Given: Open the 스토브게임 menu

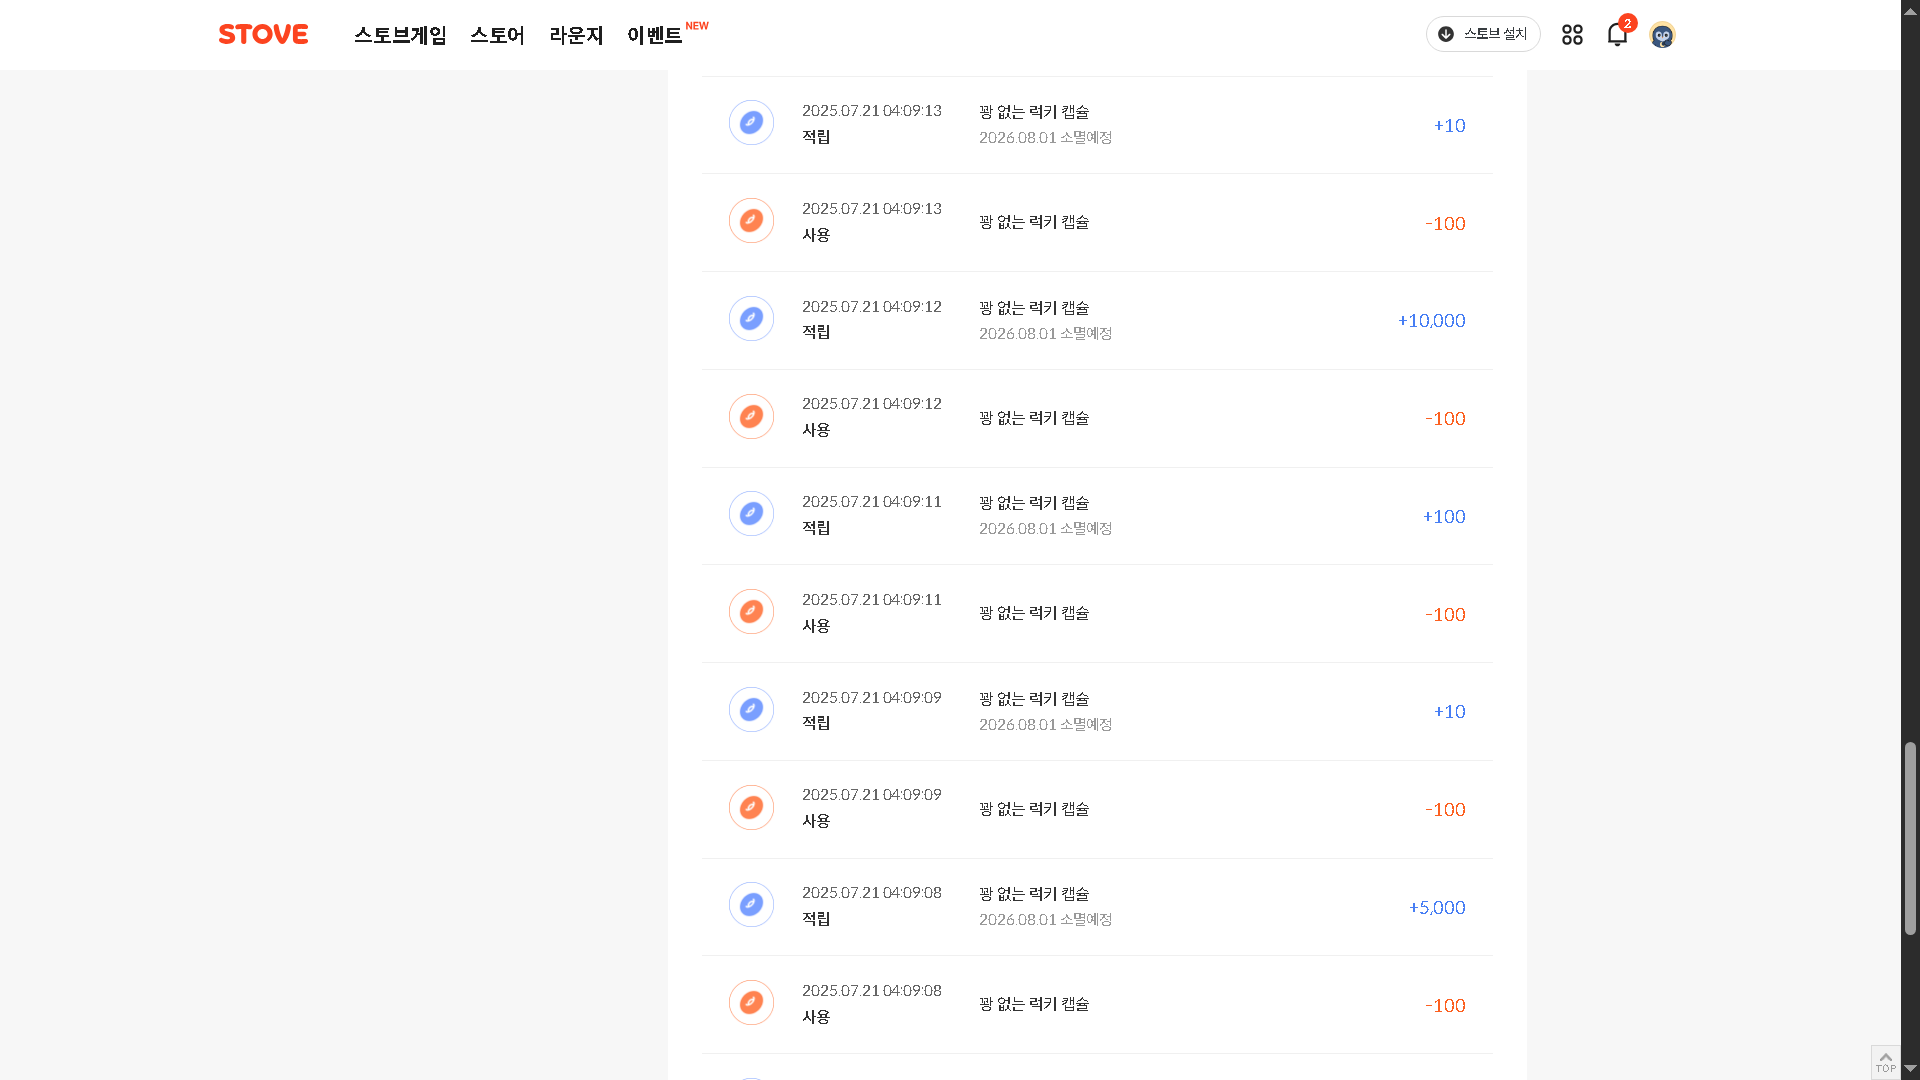Looking at the screenshot, I should (400, 35).
